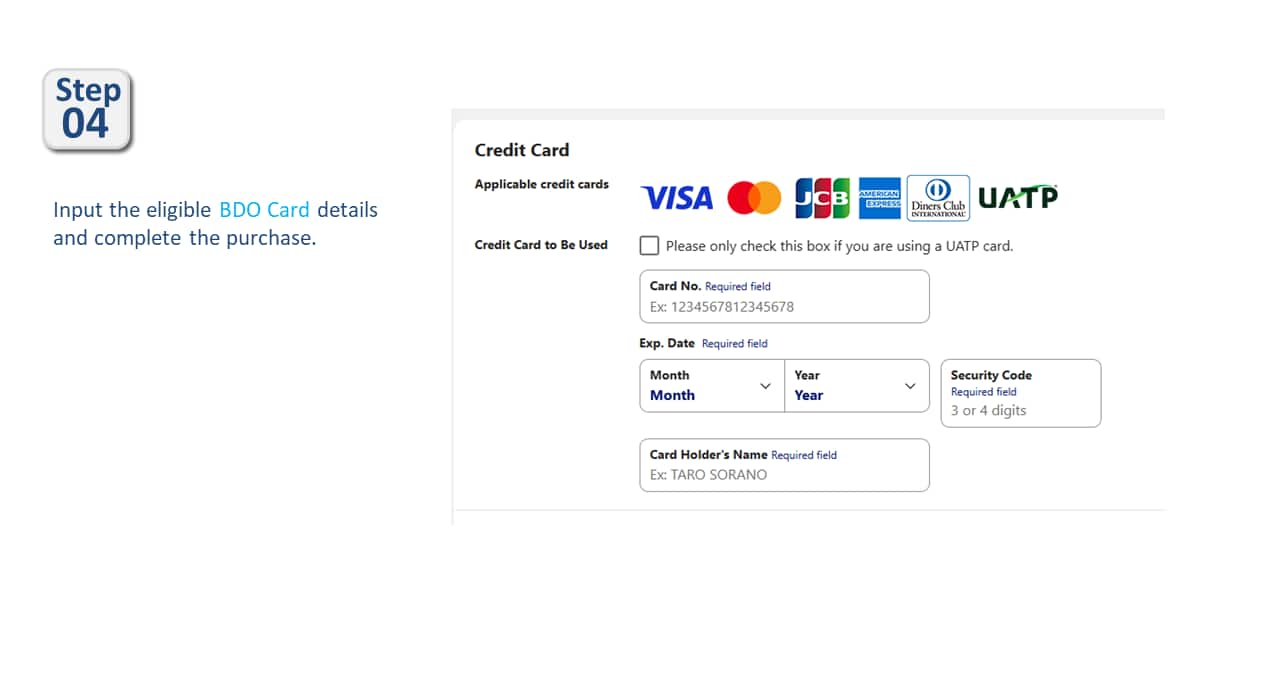The height and width of the screenshot is (700, 1263).
Task: Click the UATP card logo
Action: [x=1017, y=198]
